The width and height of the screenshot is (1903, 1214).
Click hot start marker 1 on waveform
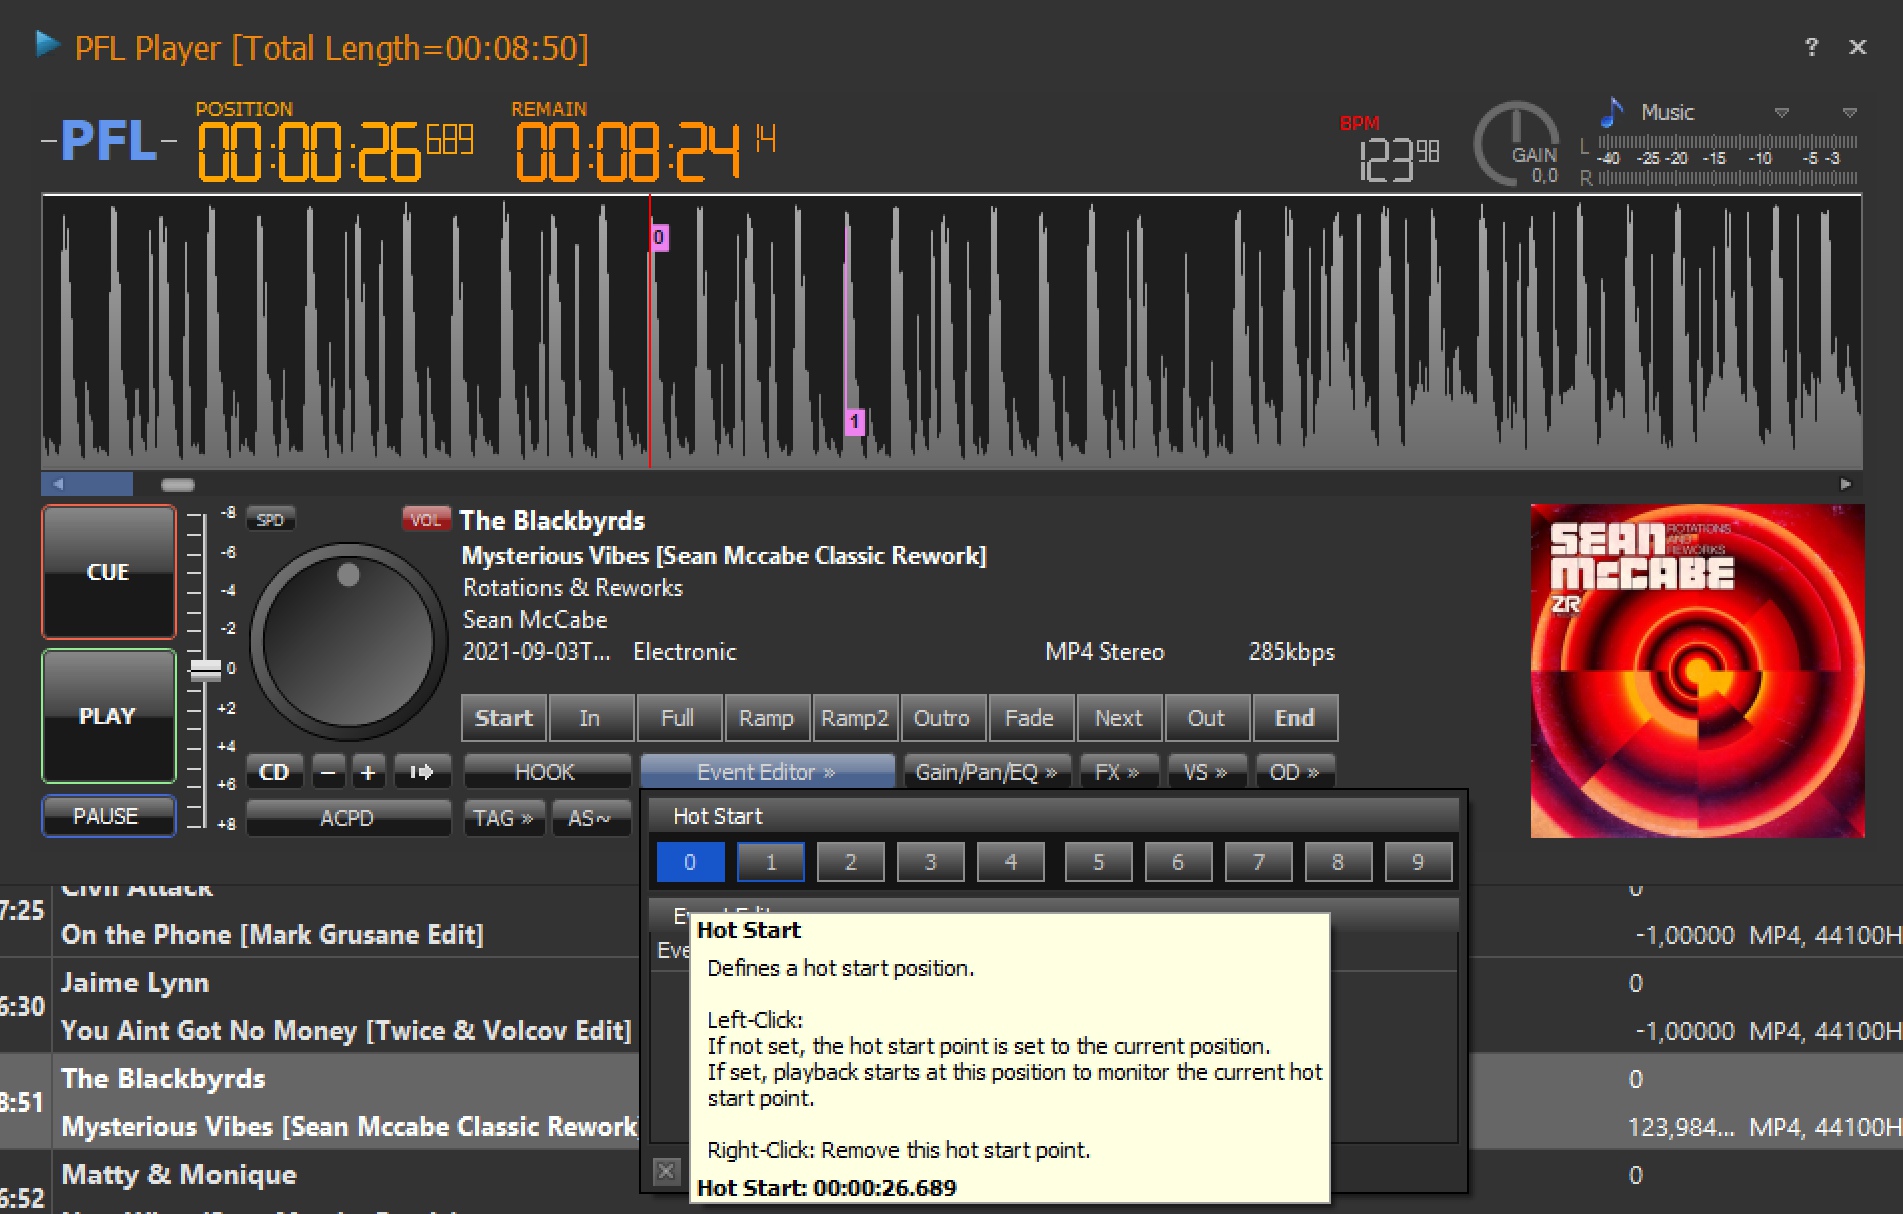(854, 421)
